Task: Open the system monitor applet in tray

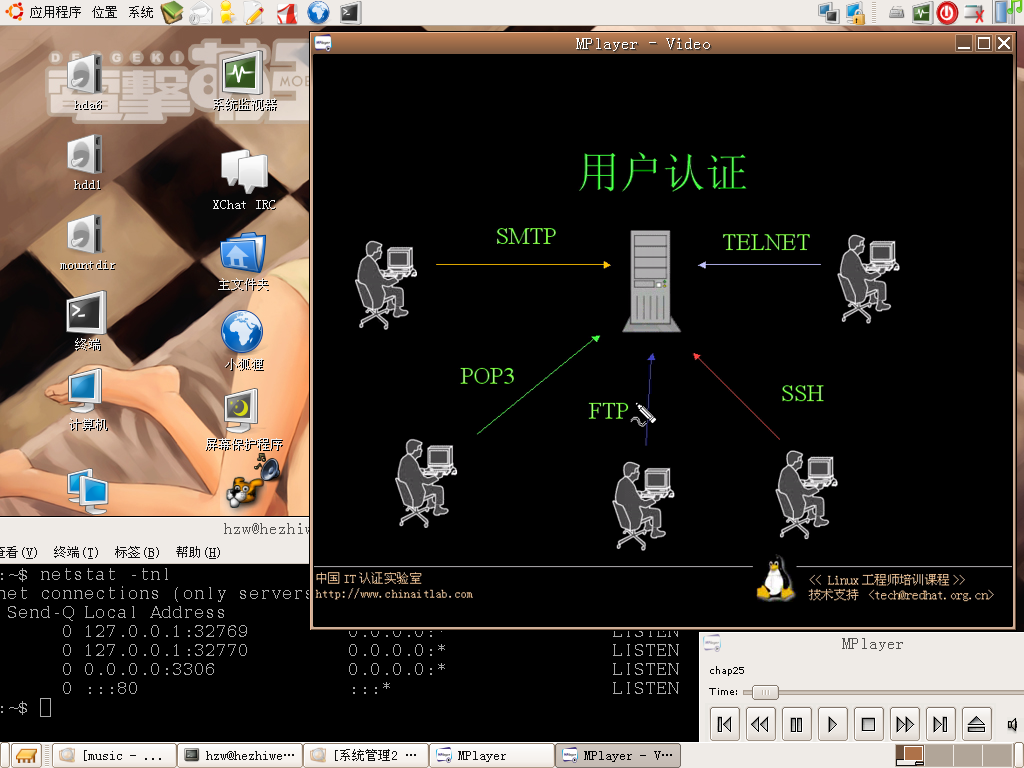Action: (921, 13)
